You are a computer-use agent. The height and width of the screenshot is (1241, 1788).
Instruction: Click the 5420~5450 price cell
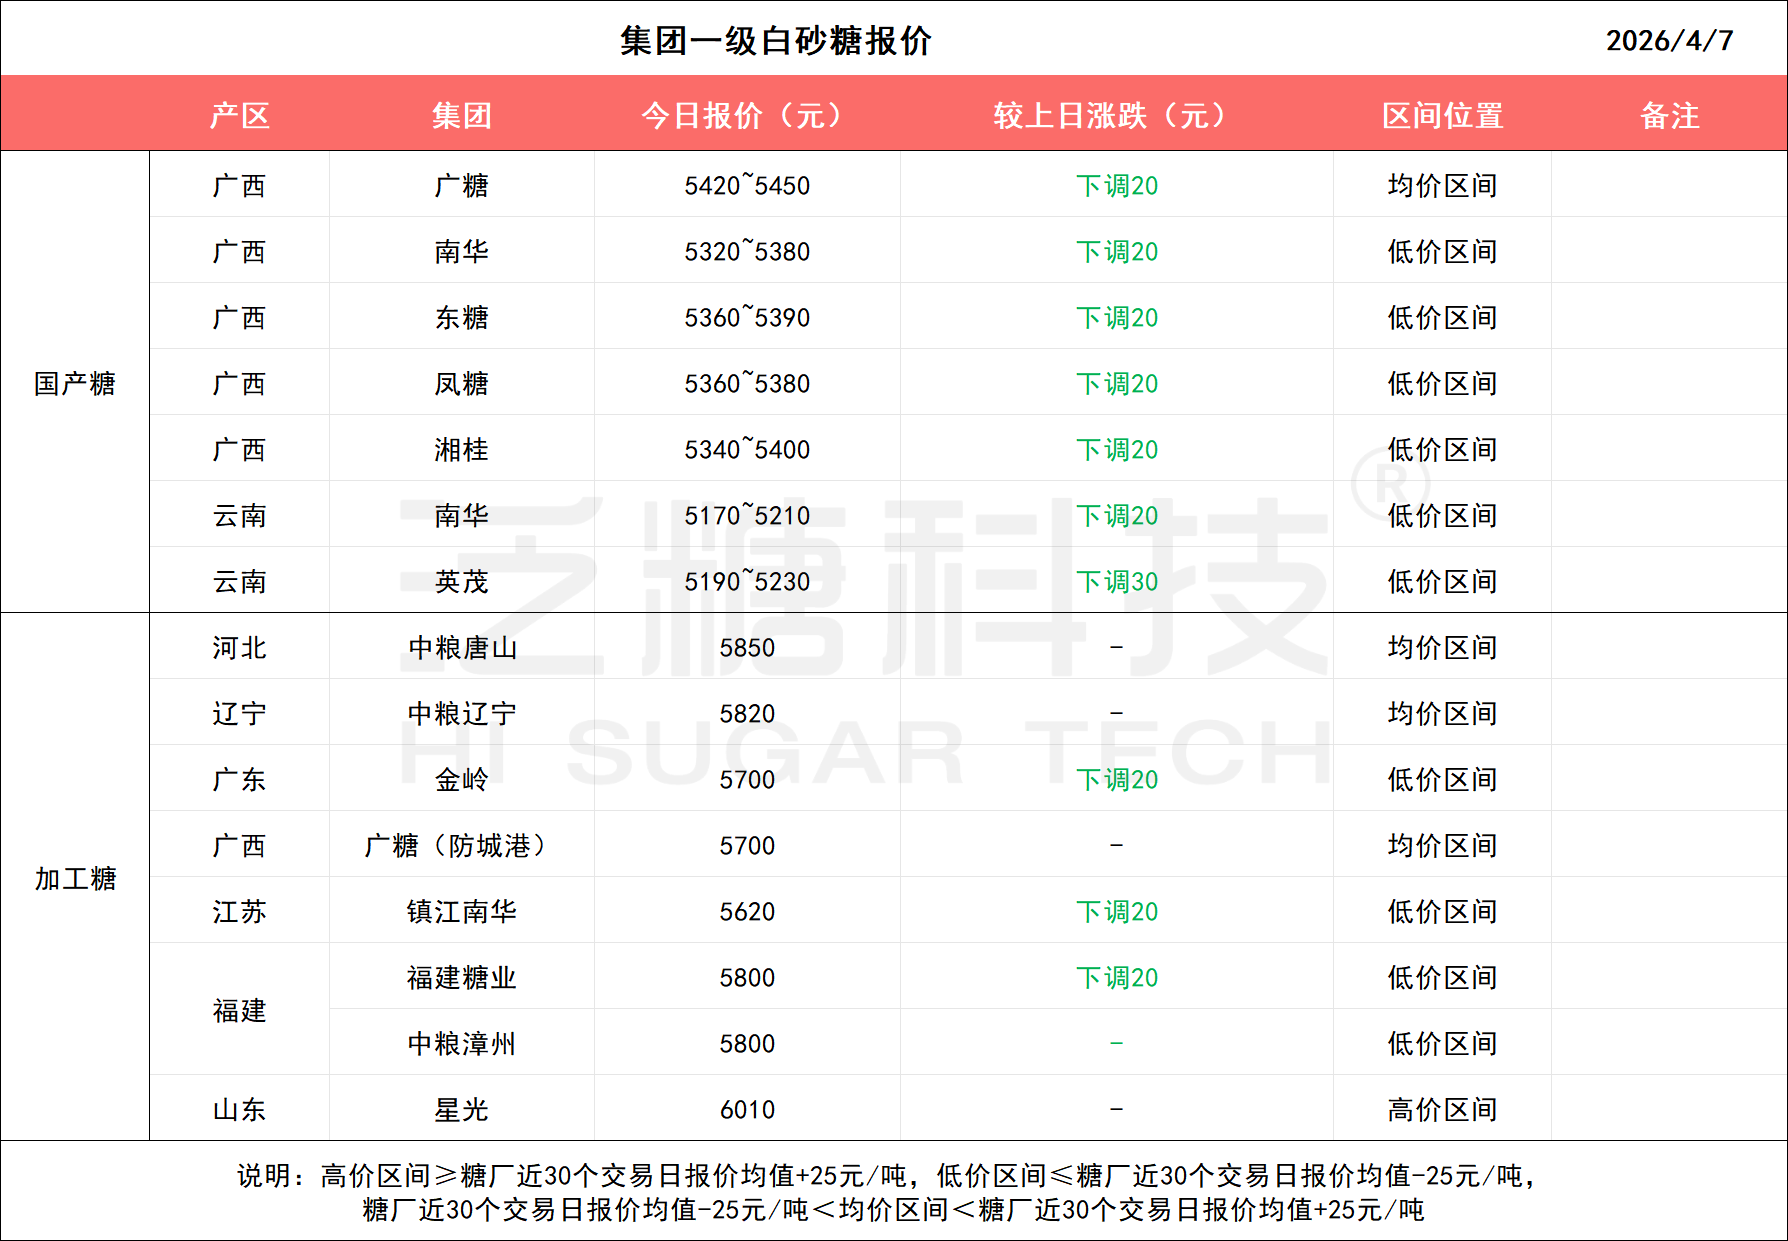click(746, 186)
